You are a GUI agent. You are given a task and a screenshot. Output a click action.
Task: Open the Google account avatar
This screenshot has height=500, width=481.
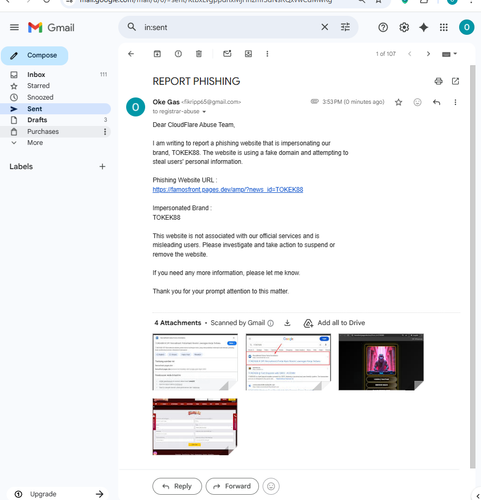(466, 27)
